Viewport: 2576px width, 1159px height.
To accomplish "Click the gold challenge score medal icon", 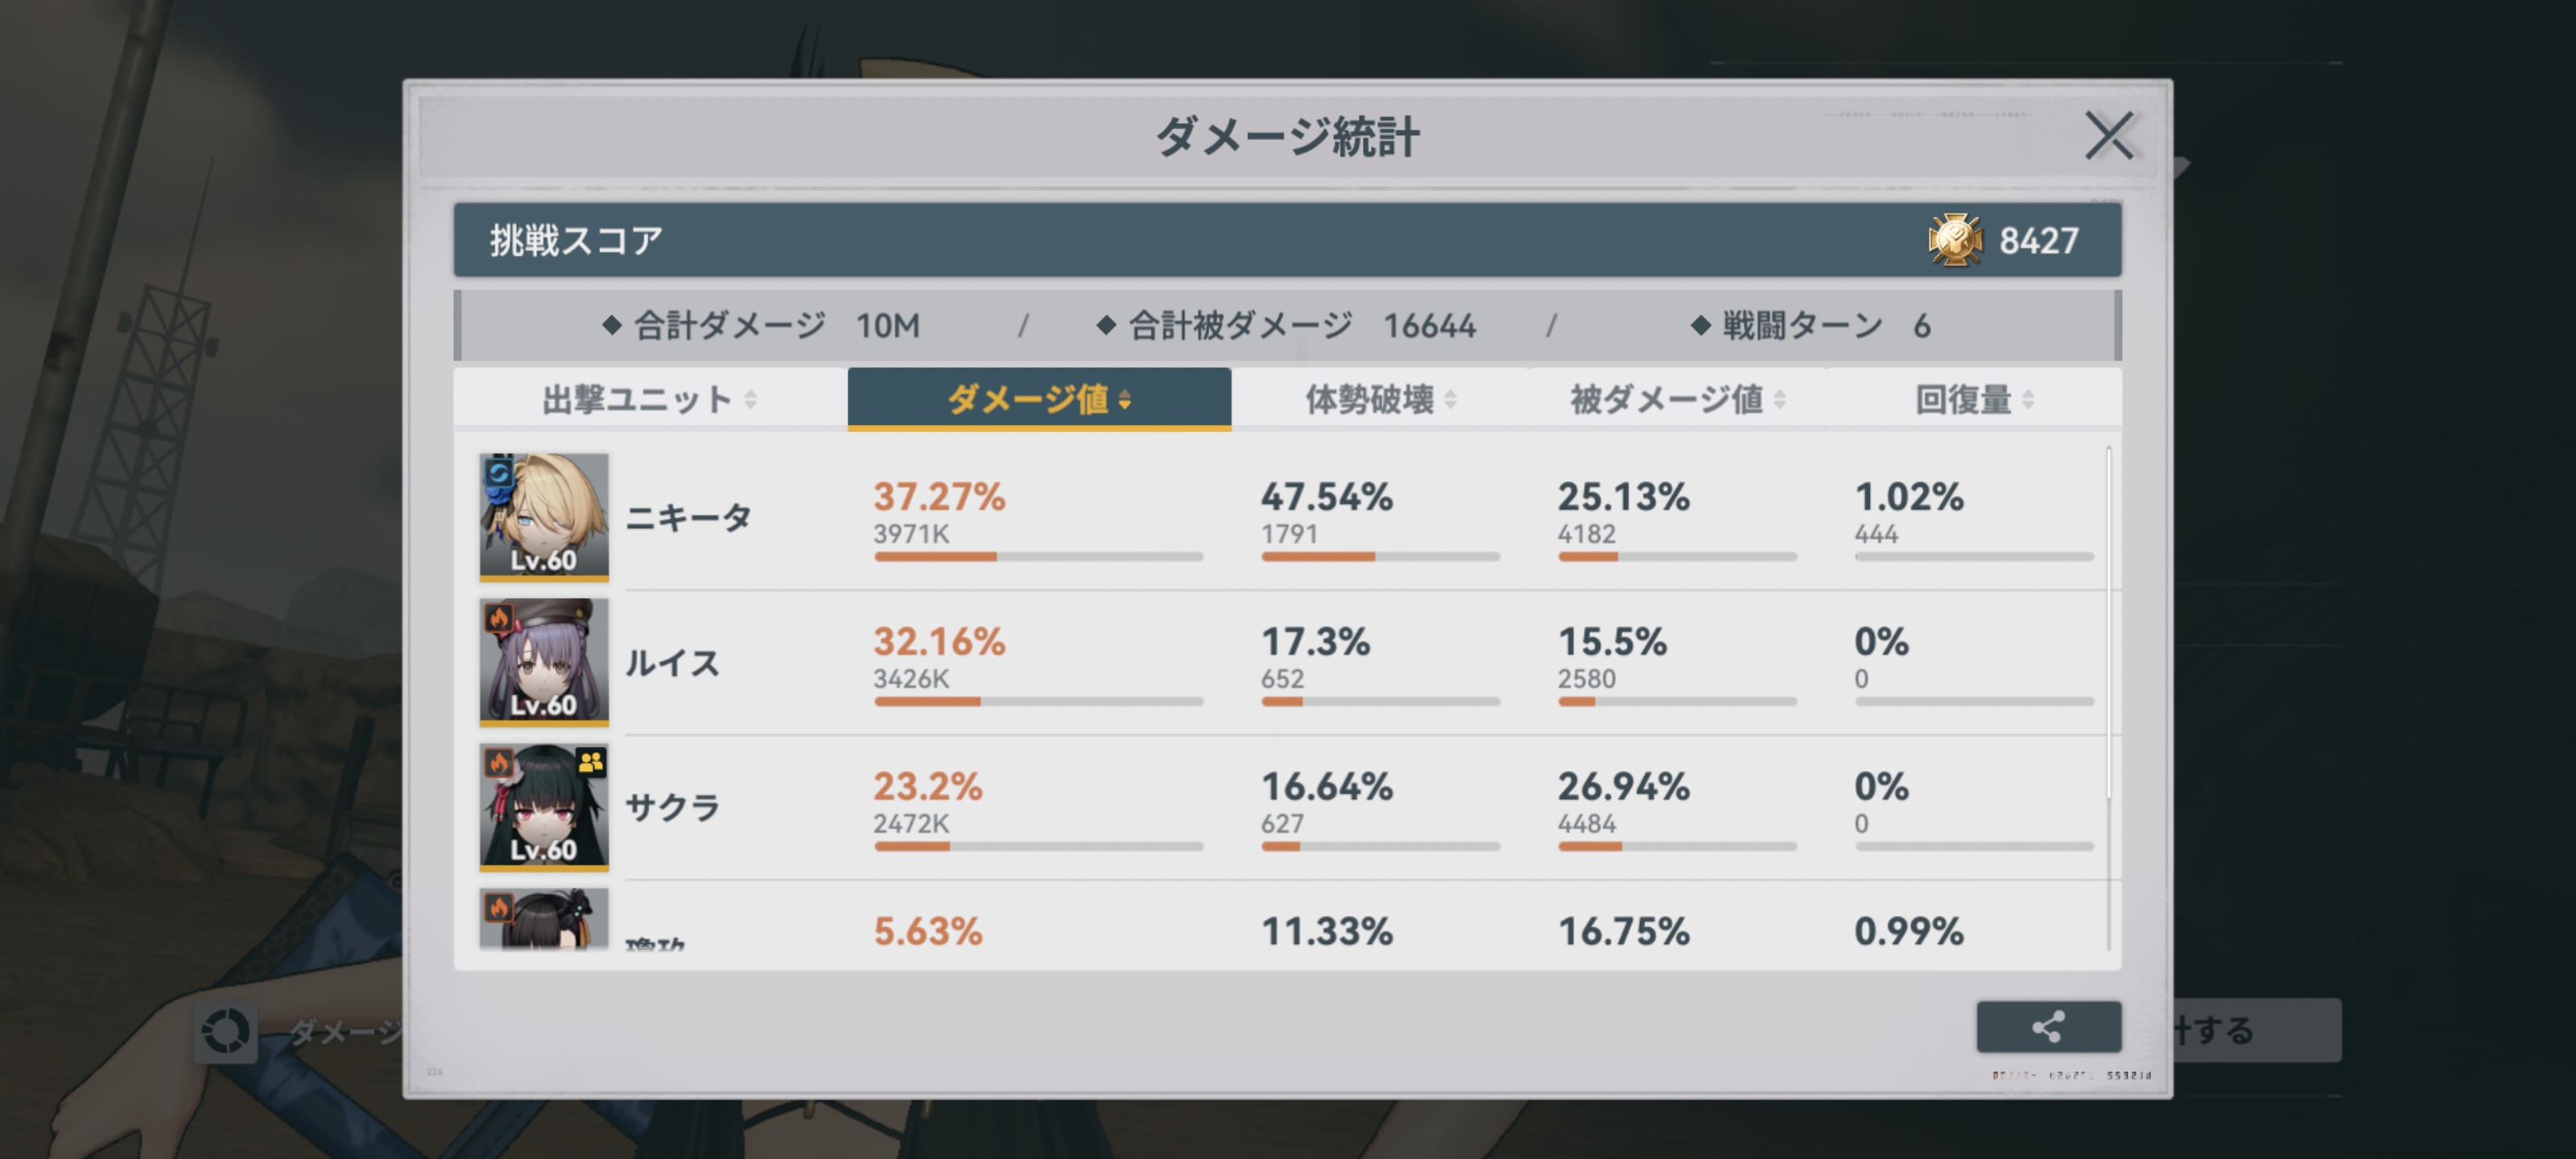I will [1954, 240].
